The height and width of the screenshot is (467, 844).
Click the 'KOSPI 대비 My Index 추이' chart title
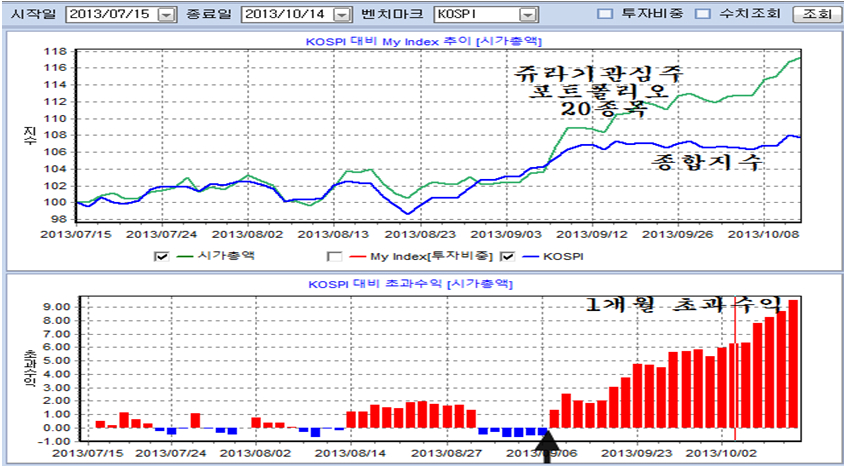click(x=421, y=41)
